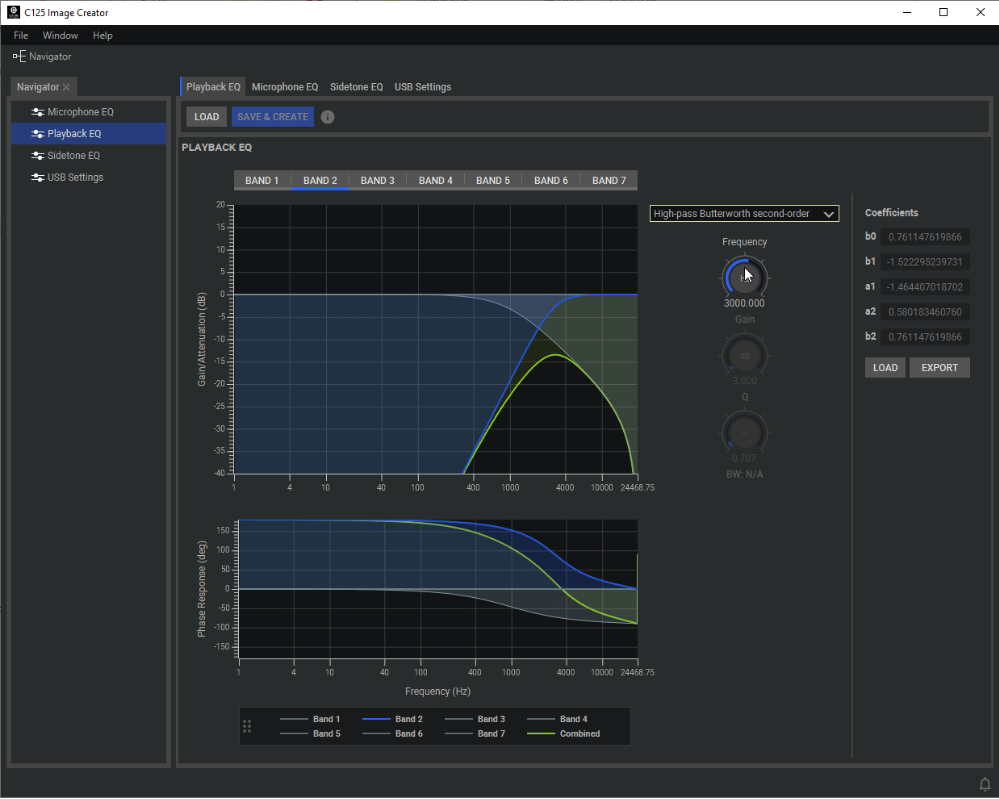Click the legend drag handle icon

(x=247, y=726)
